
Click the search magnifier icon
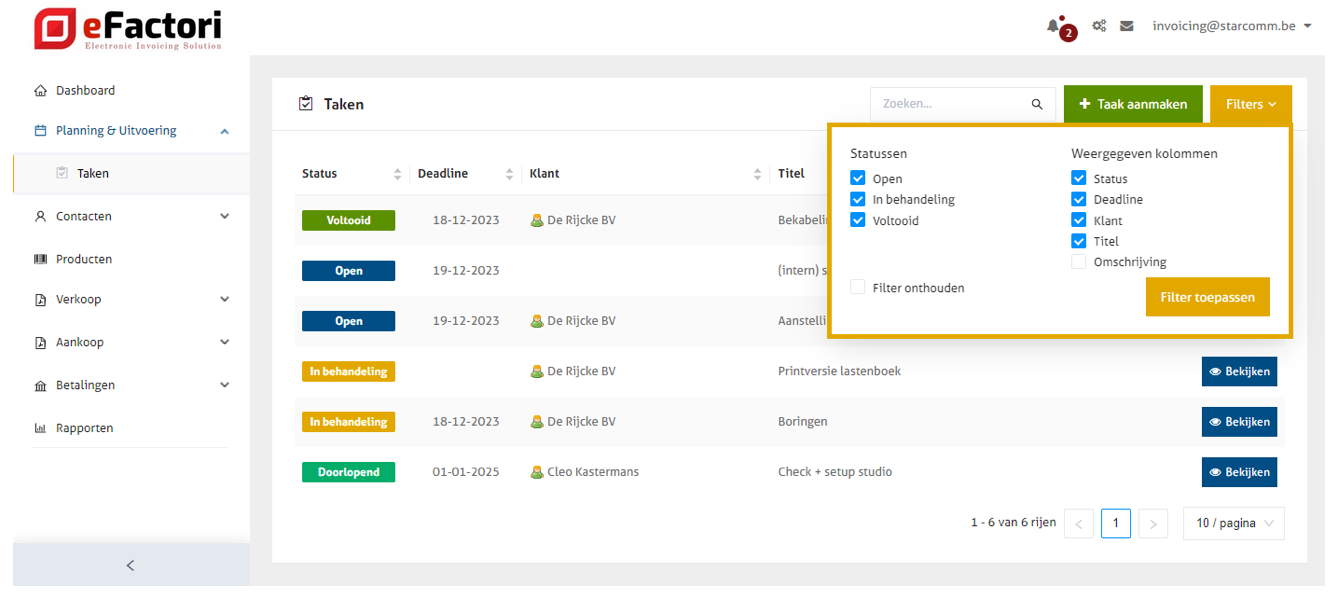click(x=1037, y=104)
